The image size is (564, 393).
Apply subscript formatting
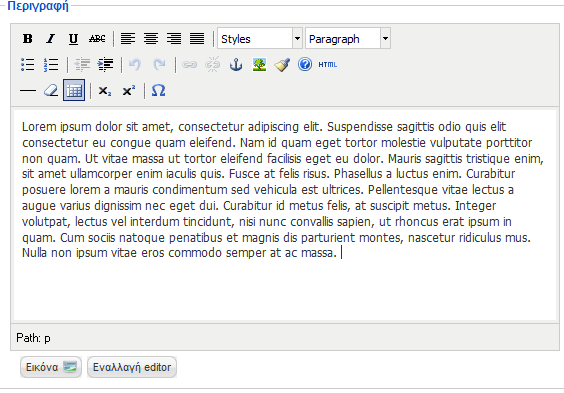[105, 91]
